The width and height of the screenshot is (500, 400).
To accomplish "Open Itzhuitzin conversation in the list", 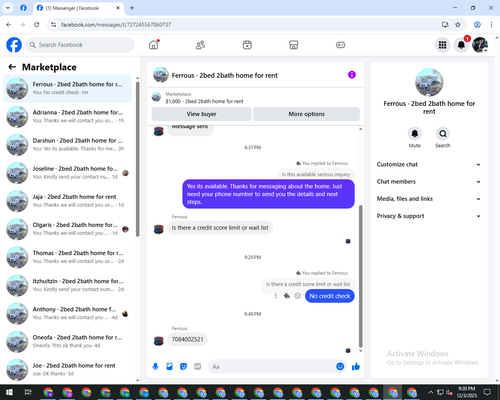I will [67, 285].
